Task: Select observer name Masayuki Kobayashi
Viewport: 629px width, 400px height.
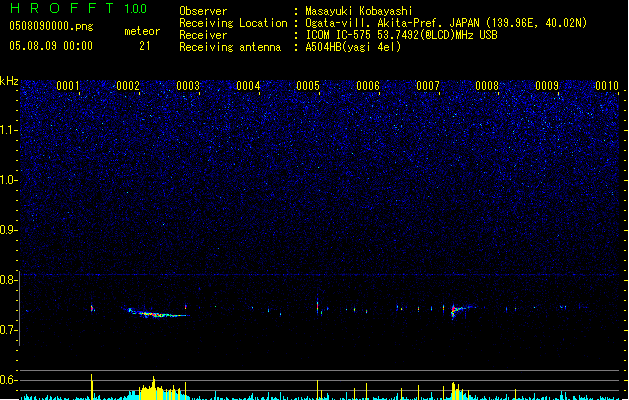Action: pyautogui.click(x=359, y=11)
